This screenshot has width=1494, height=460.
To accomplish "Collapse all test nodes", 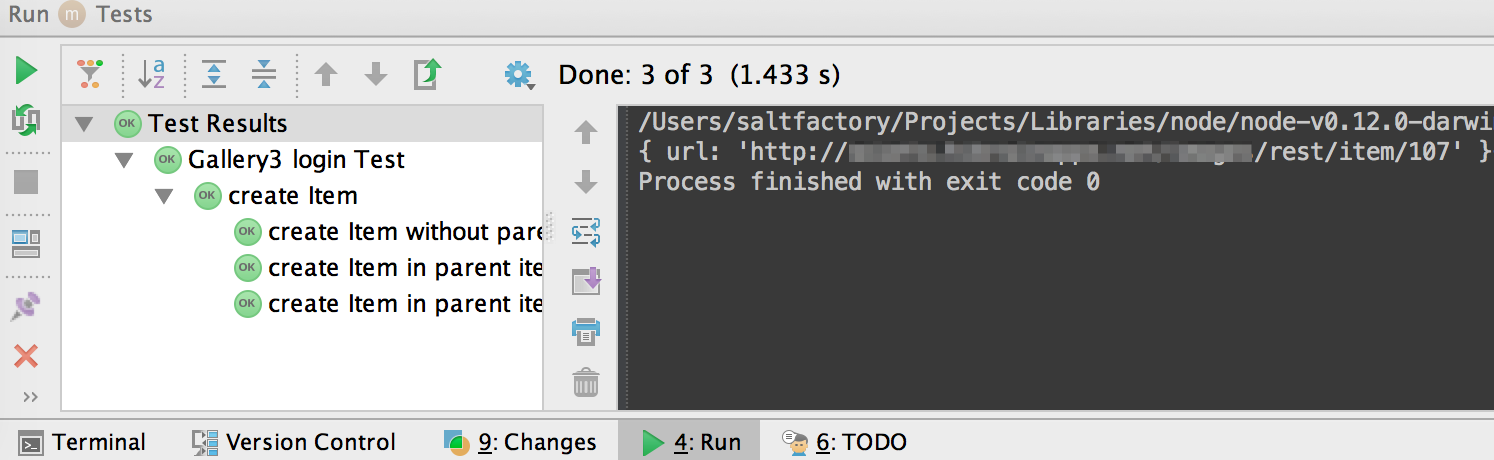I will [264, 73].
